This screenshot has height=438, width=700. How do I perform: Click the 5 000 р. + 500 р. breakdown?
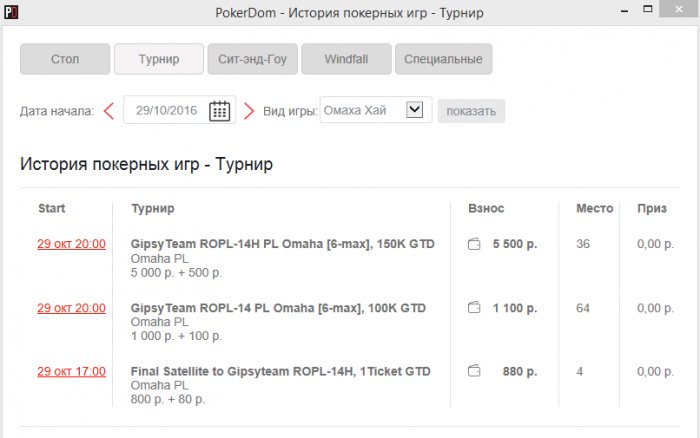click(x=176, y=273)
